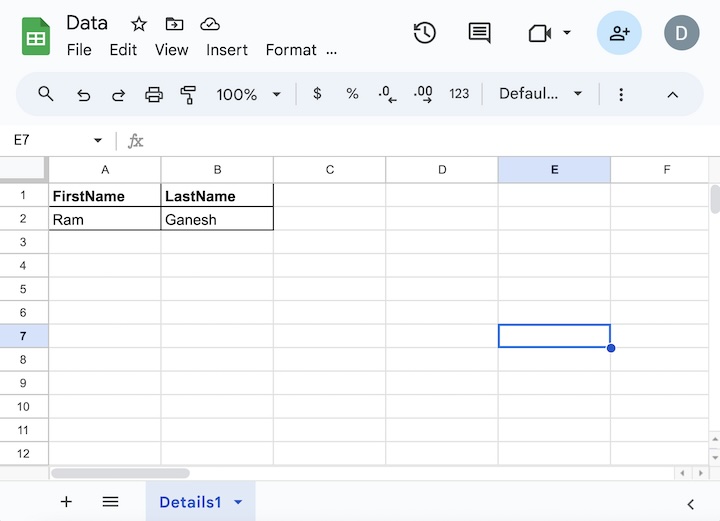Viewport: 720px width, 521px height.
Task: Add a new sheet with plus button
Action: point(66,502)
